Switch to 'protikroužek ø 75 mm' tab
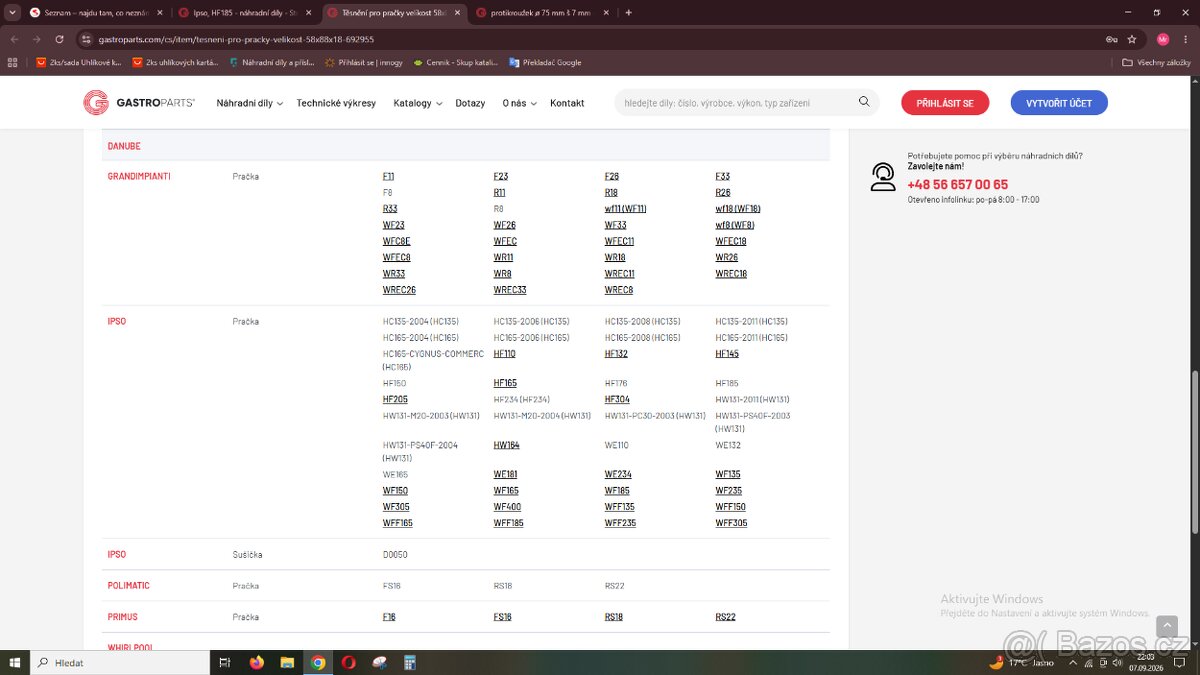This screenshot has height=675, width=1200. pyautogui.click(x=543, y=13)
